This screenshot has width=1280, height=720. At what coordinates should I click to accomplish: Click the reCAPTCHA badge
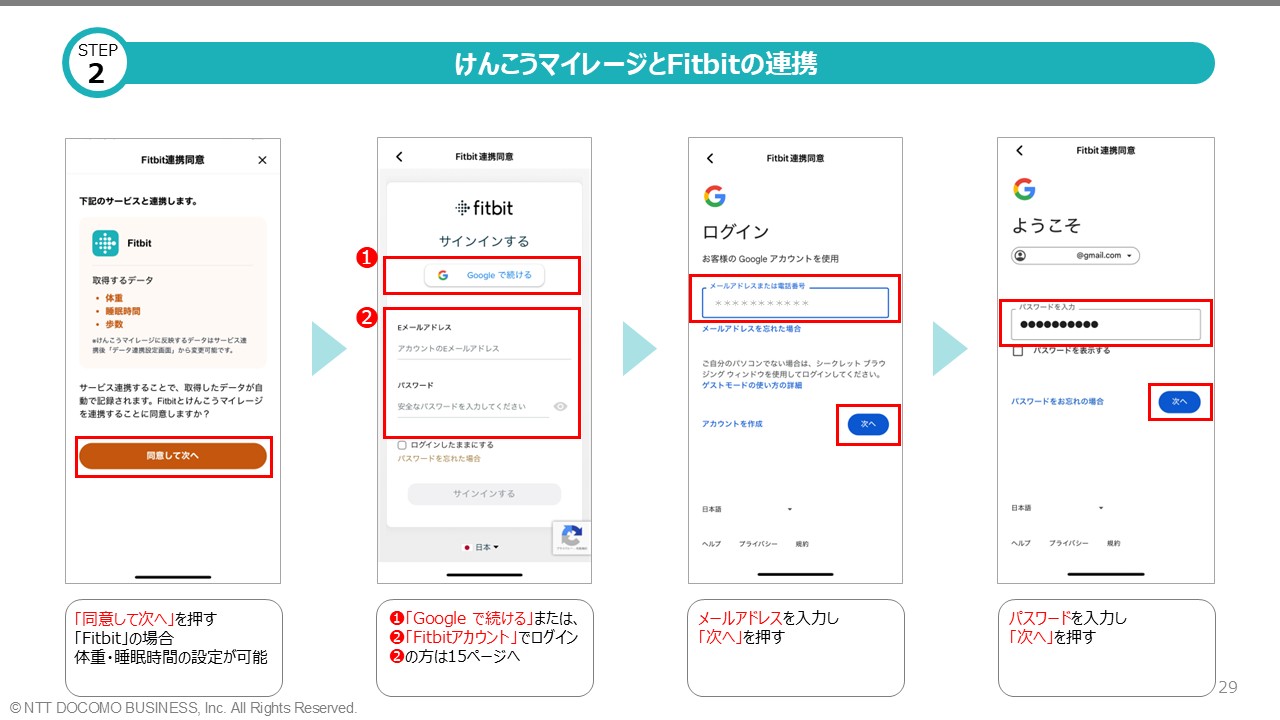click(571, 538)
